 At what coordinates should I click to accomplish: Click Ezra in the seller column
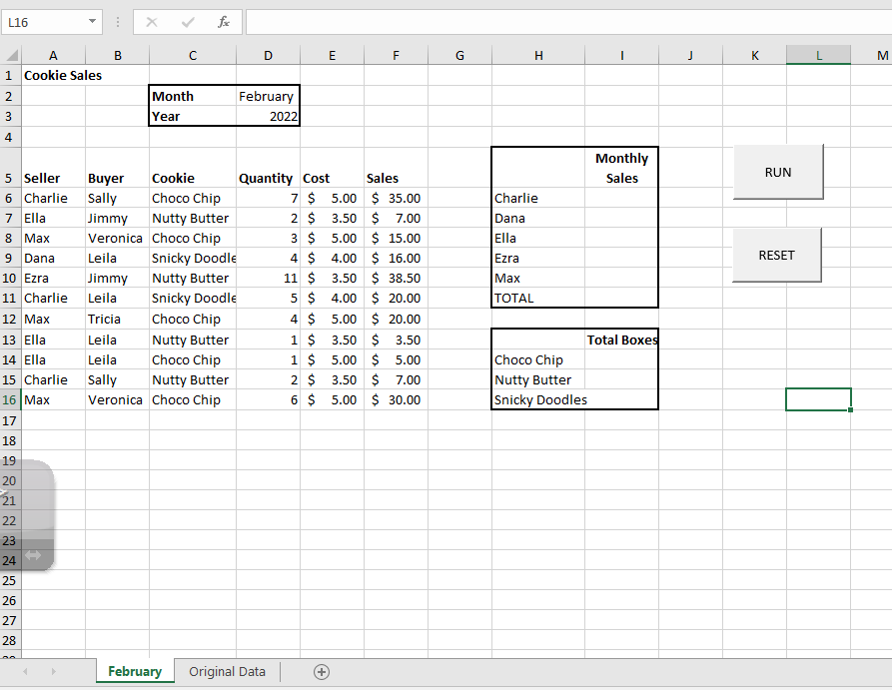[53, 278]
